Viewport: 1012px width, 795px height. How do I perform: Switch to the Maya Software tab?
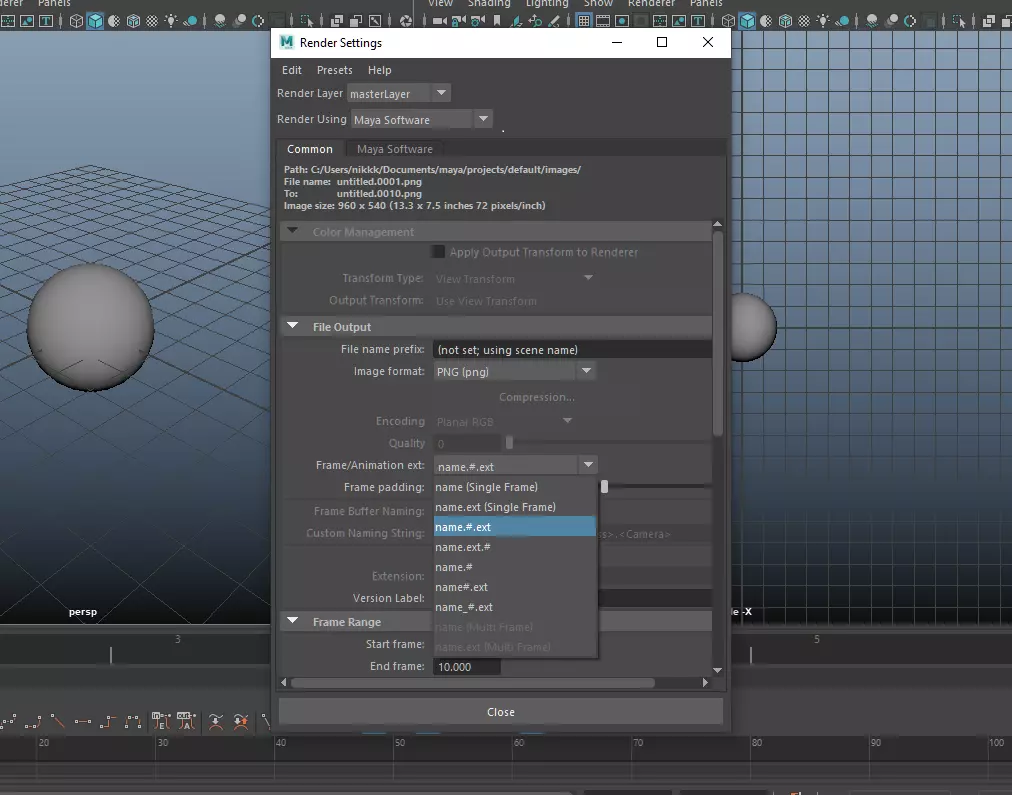[394, 149]
